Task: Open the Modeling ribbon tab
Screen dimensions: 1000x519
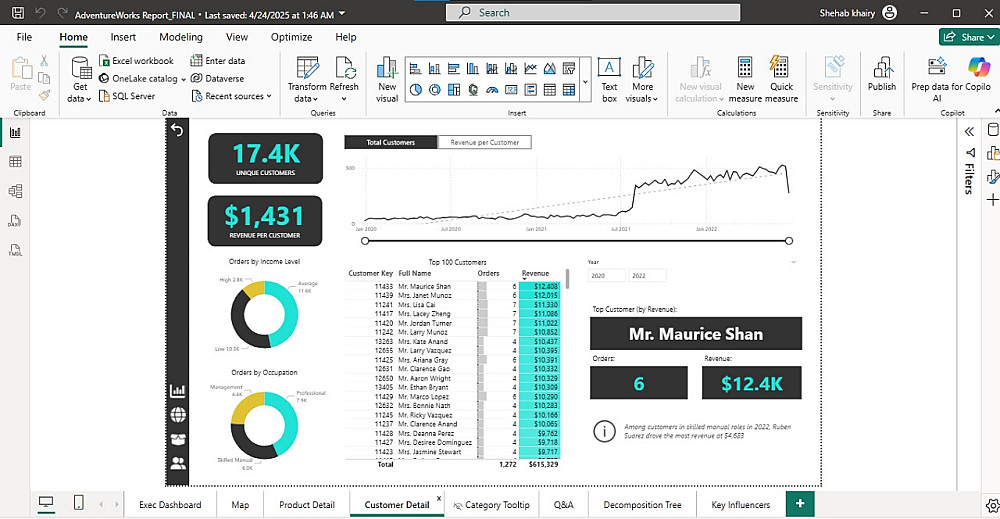Action: pyautogui.click(x=181, y=37)
